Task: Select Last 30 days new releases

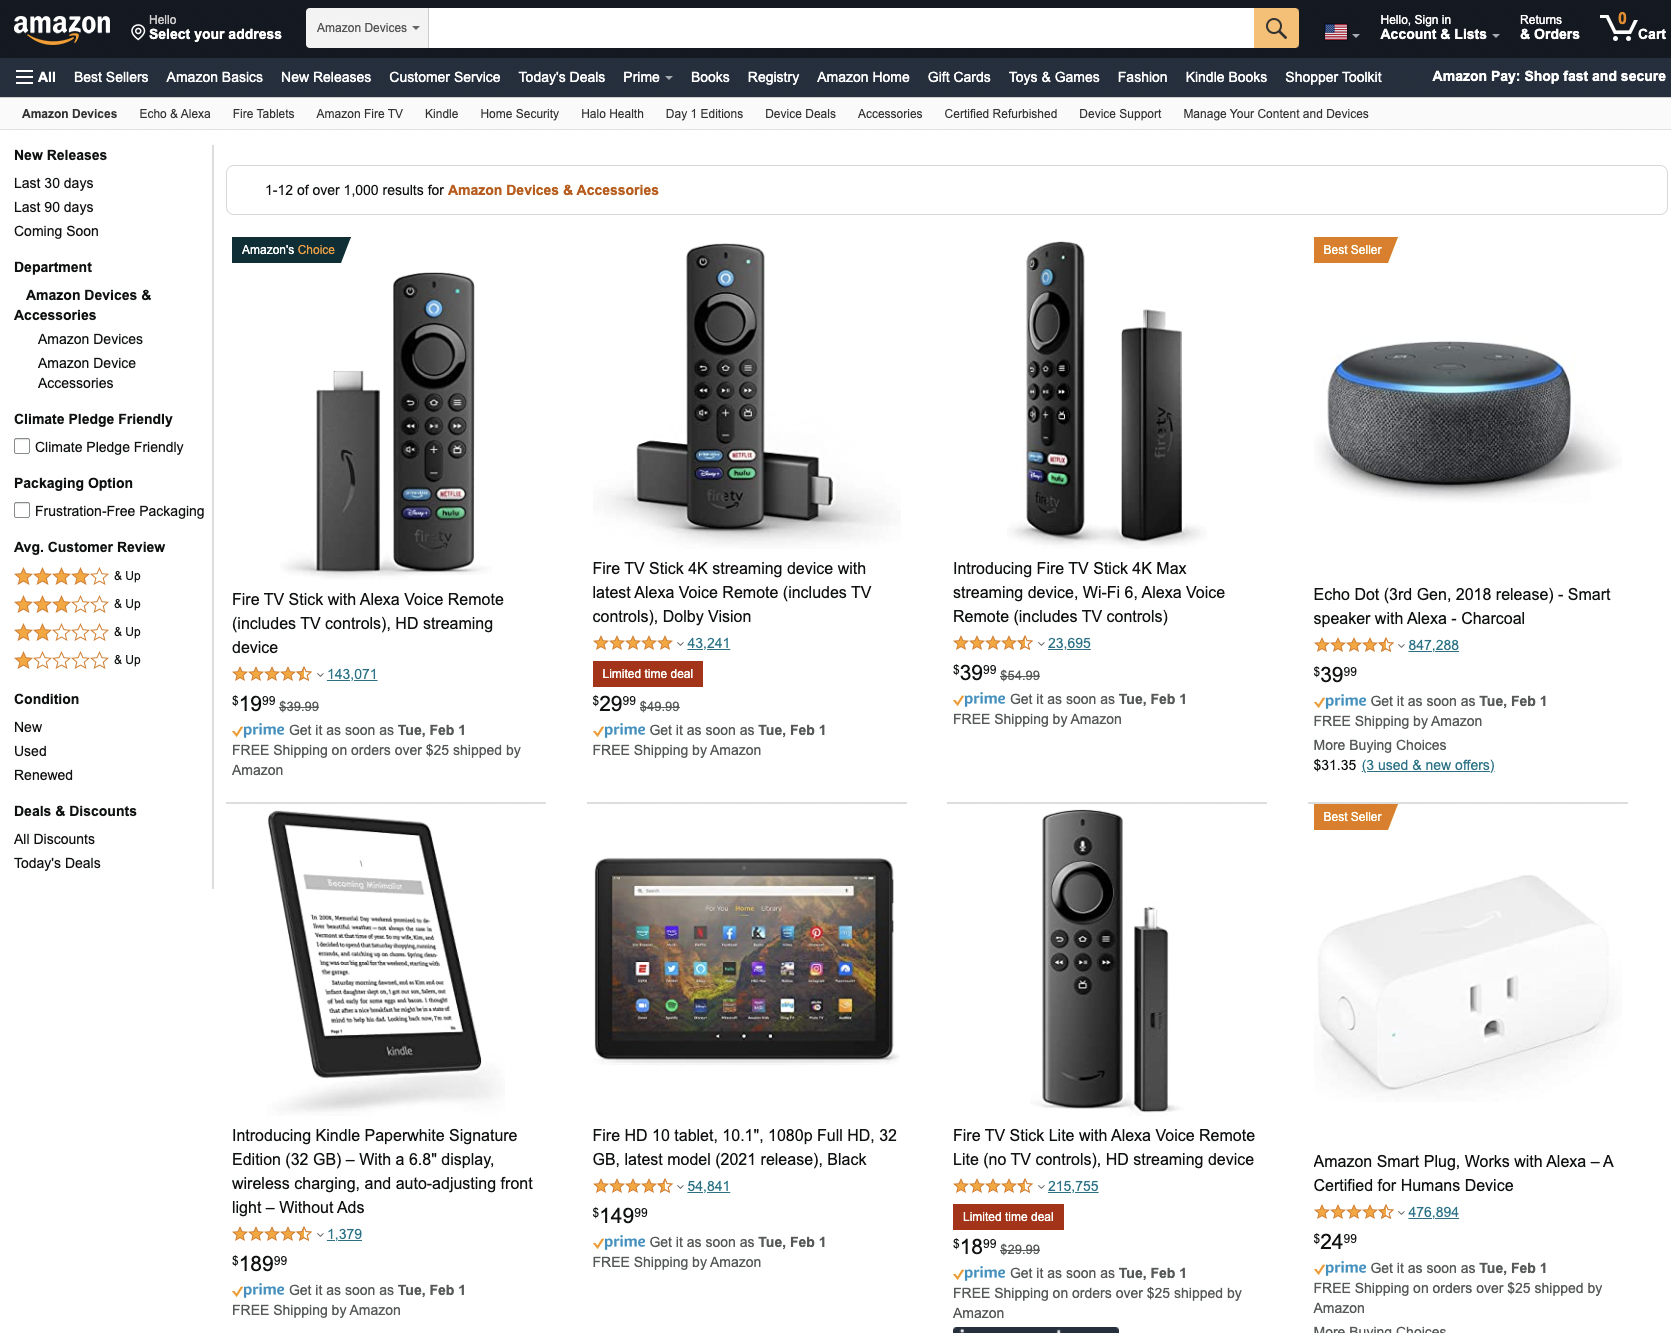Action: pos(54,183)
